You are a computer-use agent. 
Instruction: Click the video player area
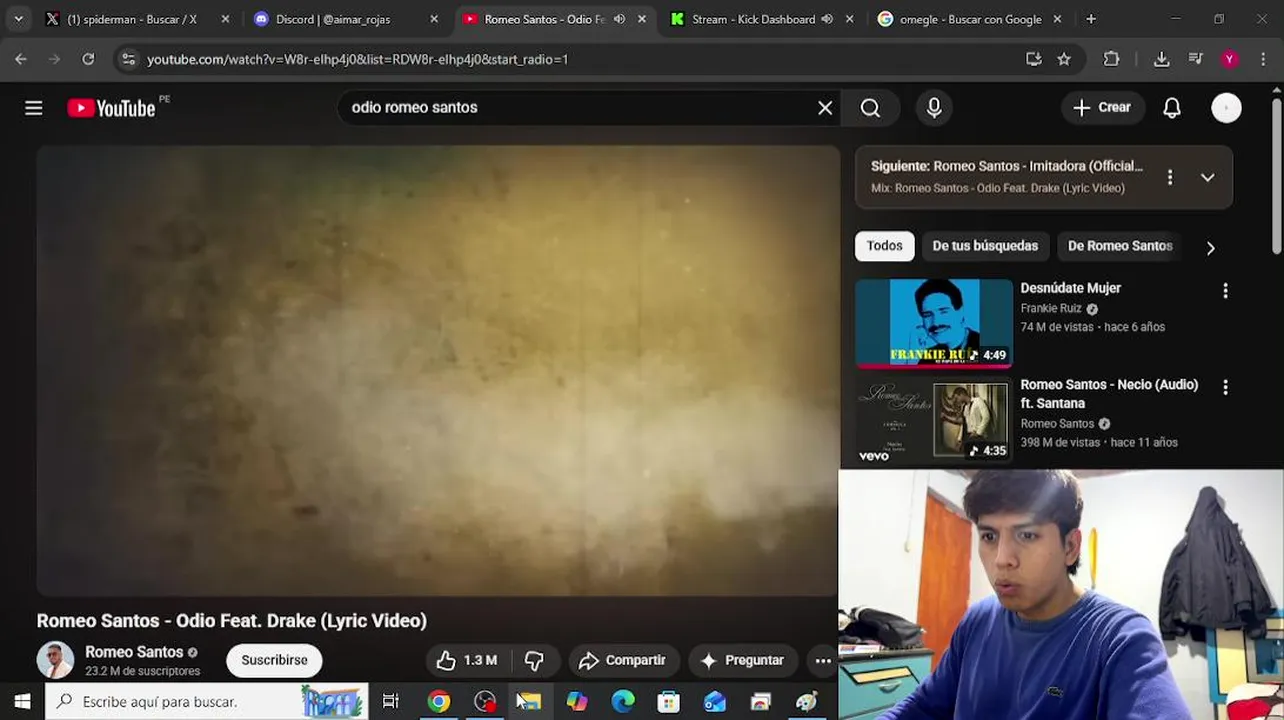pyautogui.click(x=438, y=371)
